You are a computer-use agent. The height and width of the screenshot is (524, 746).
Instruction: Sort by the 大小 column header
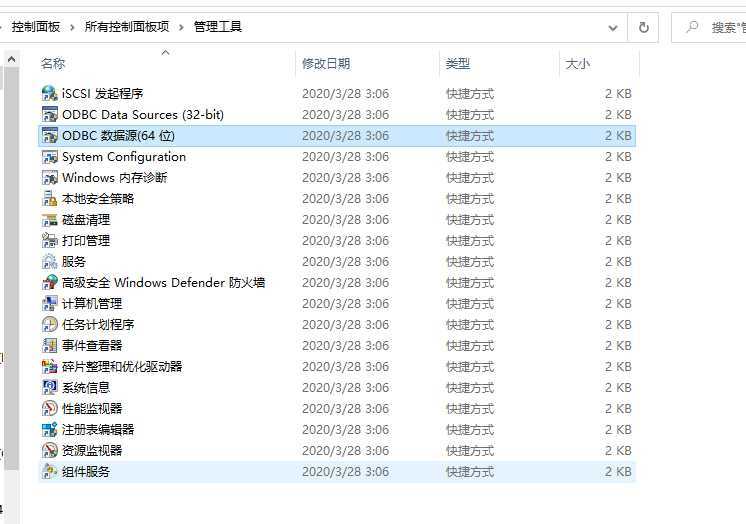click(x=578, y=63)
